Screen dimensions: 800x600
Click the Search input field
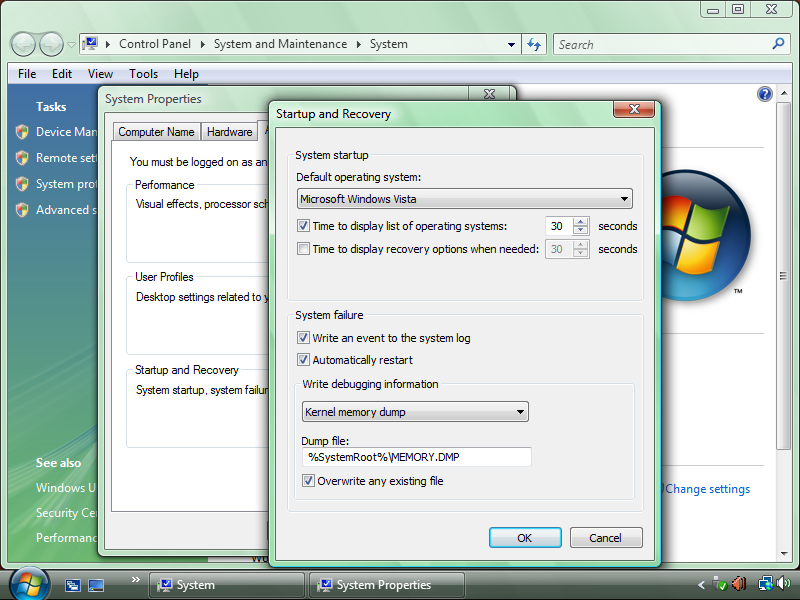(663, 44)
